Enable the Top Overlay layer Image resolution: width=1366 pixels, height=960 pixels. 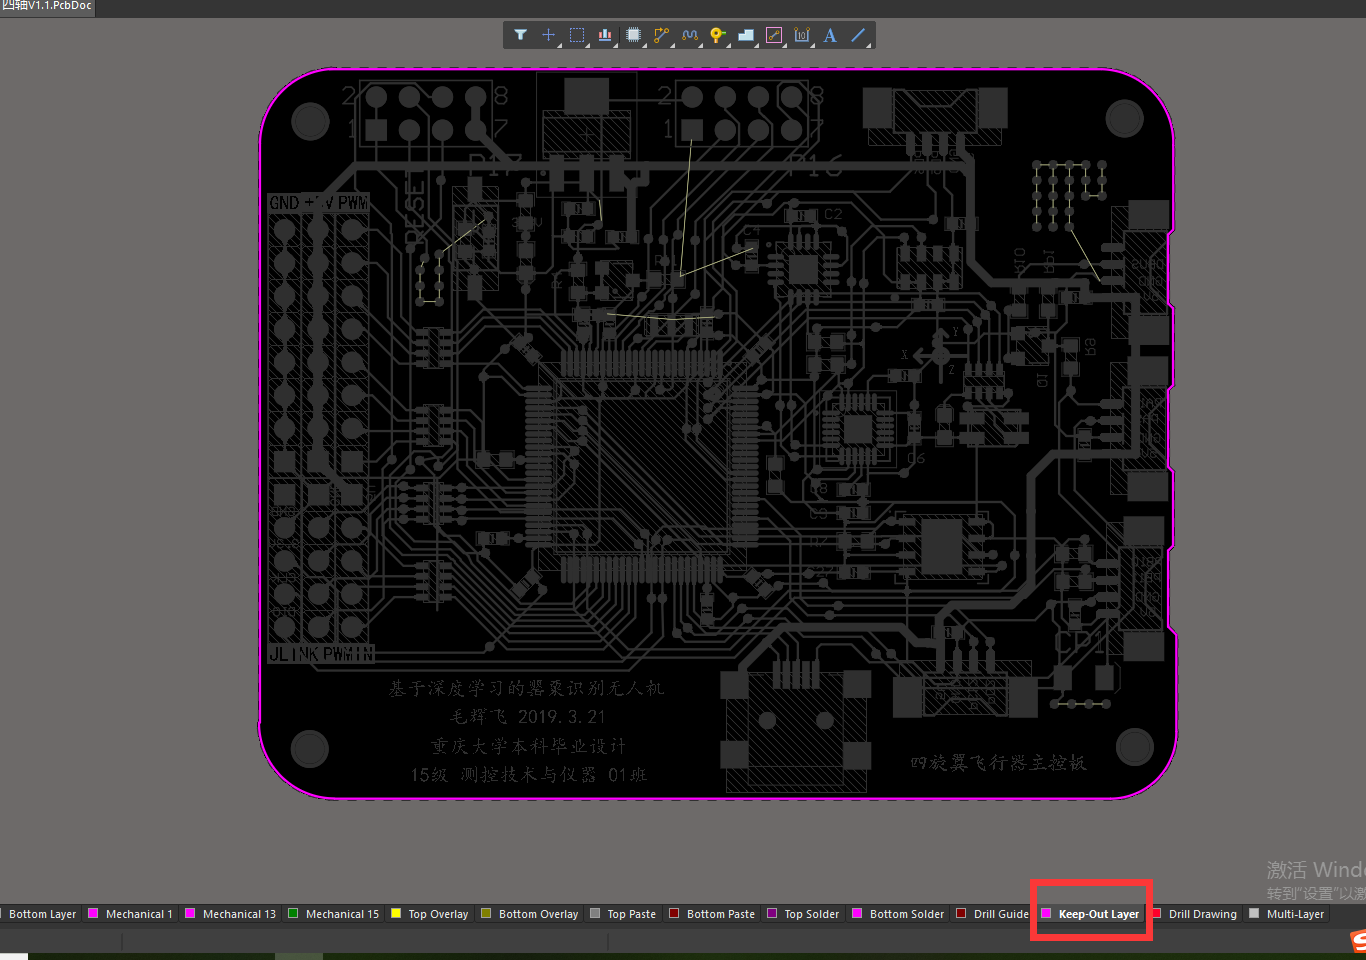pyautogui.click(x=437, y=913)
